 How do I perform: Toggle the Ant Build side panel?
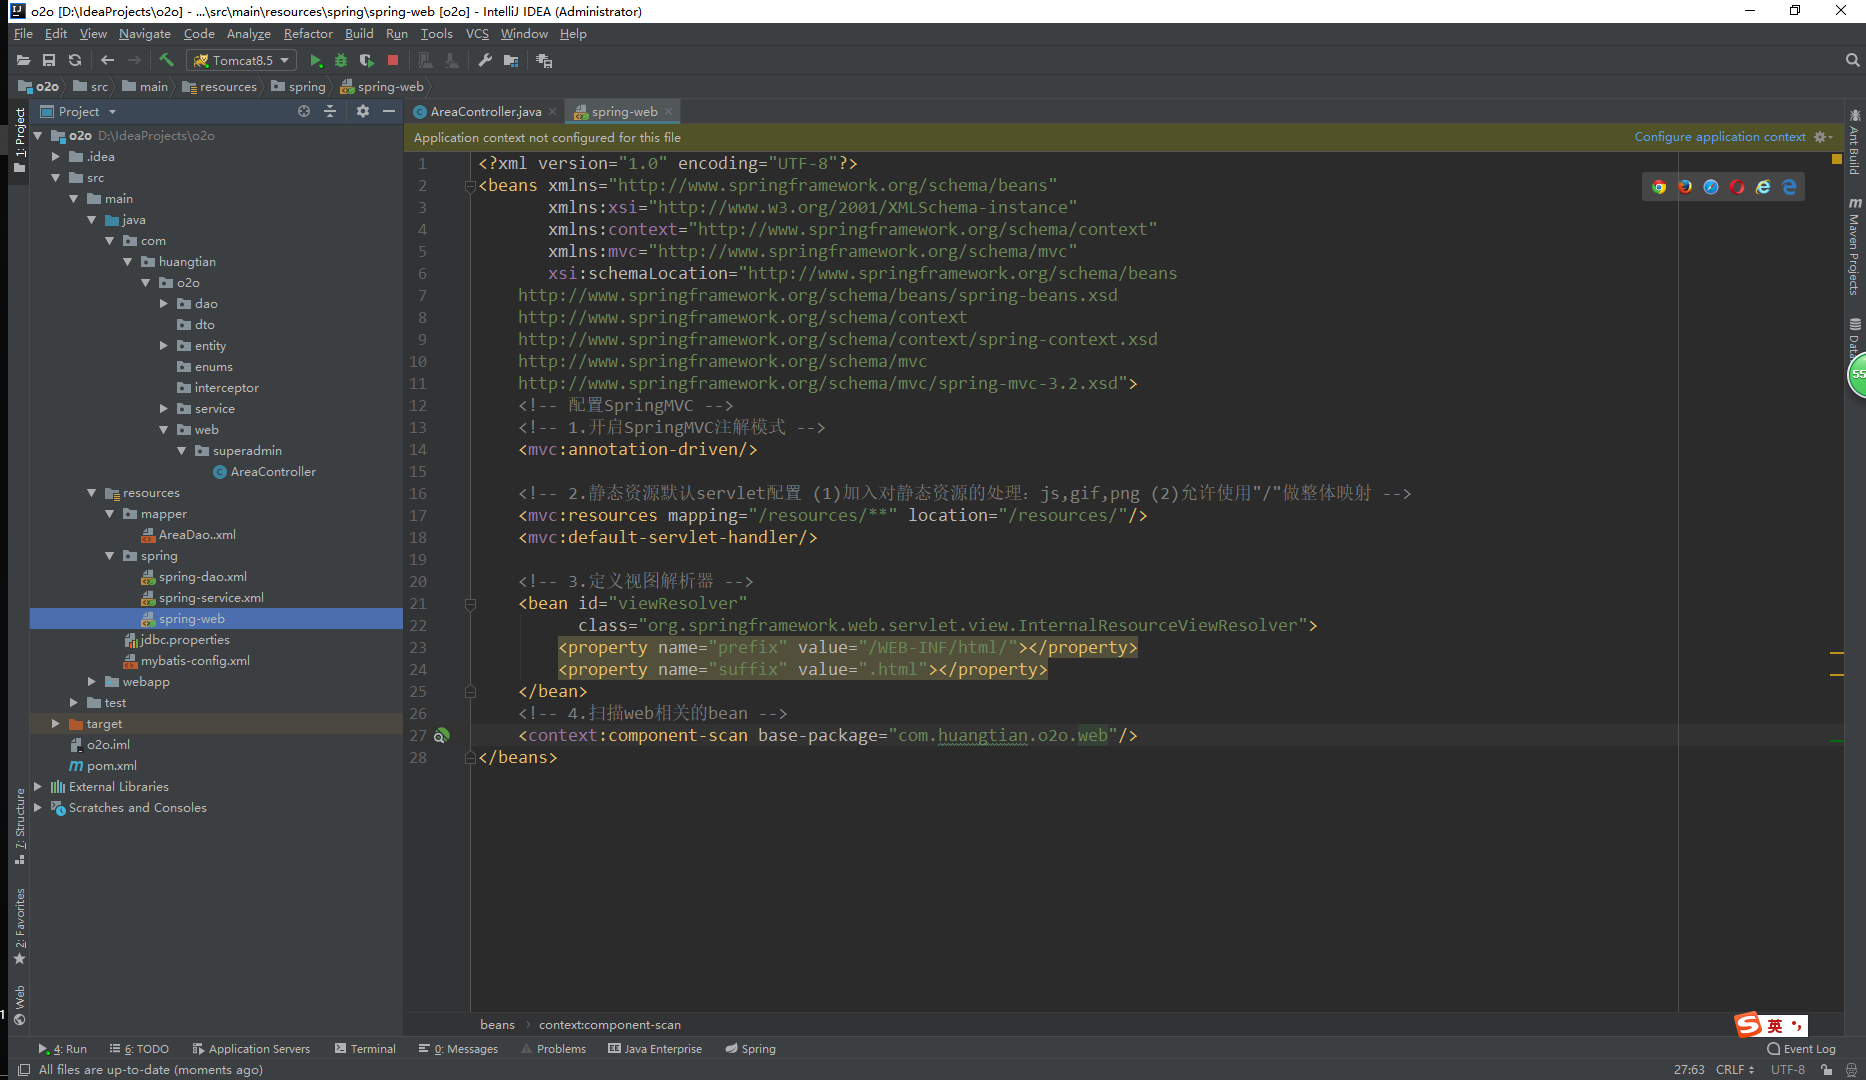(1855, 141)
